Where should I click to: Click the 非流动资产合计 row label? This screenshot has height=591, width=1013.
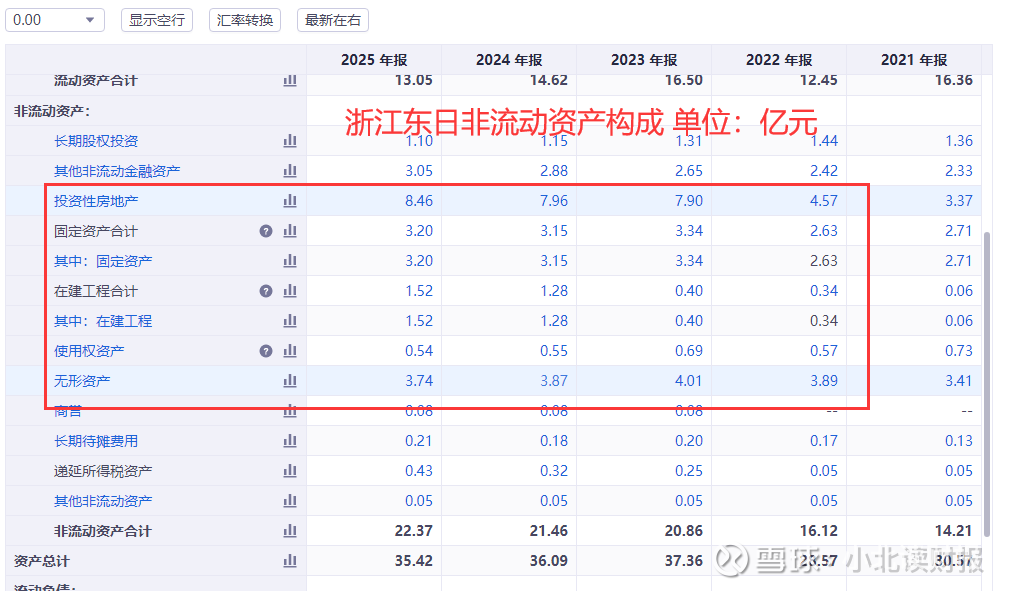(x=103, y=531)
